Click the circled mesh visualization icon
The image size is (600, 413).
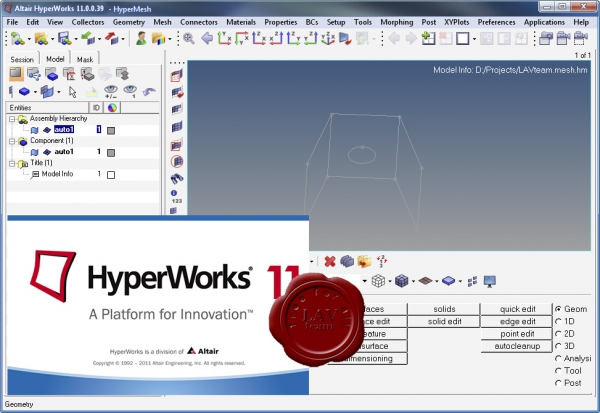tap(177, 162)
